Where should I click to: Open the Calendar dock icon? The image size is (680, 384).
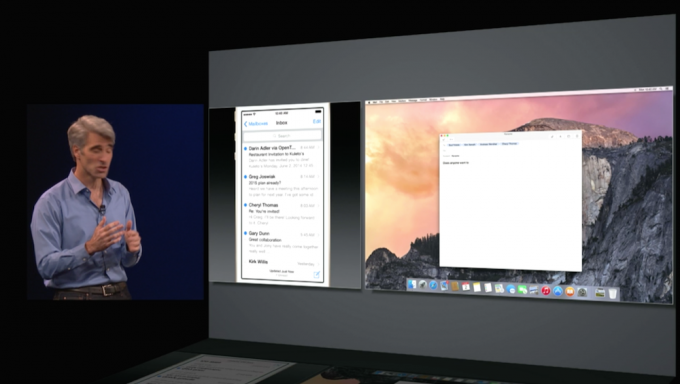point(466,287)
